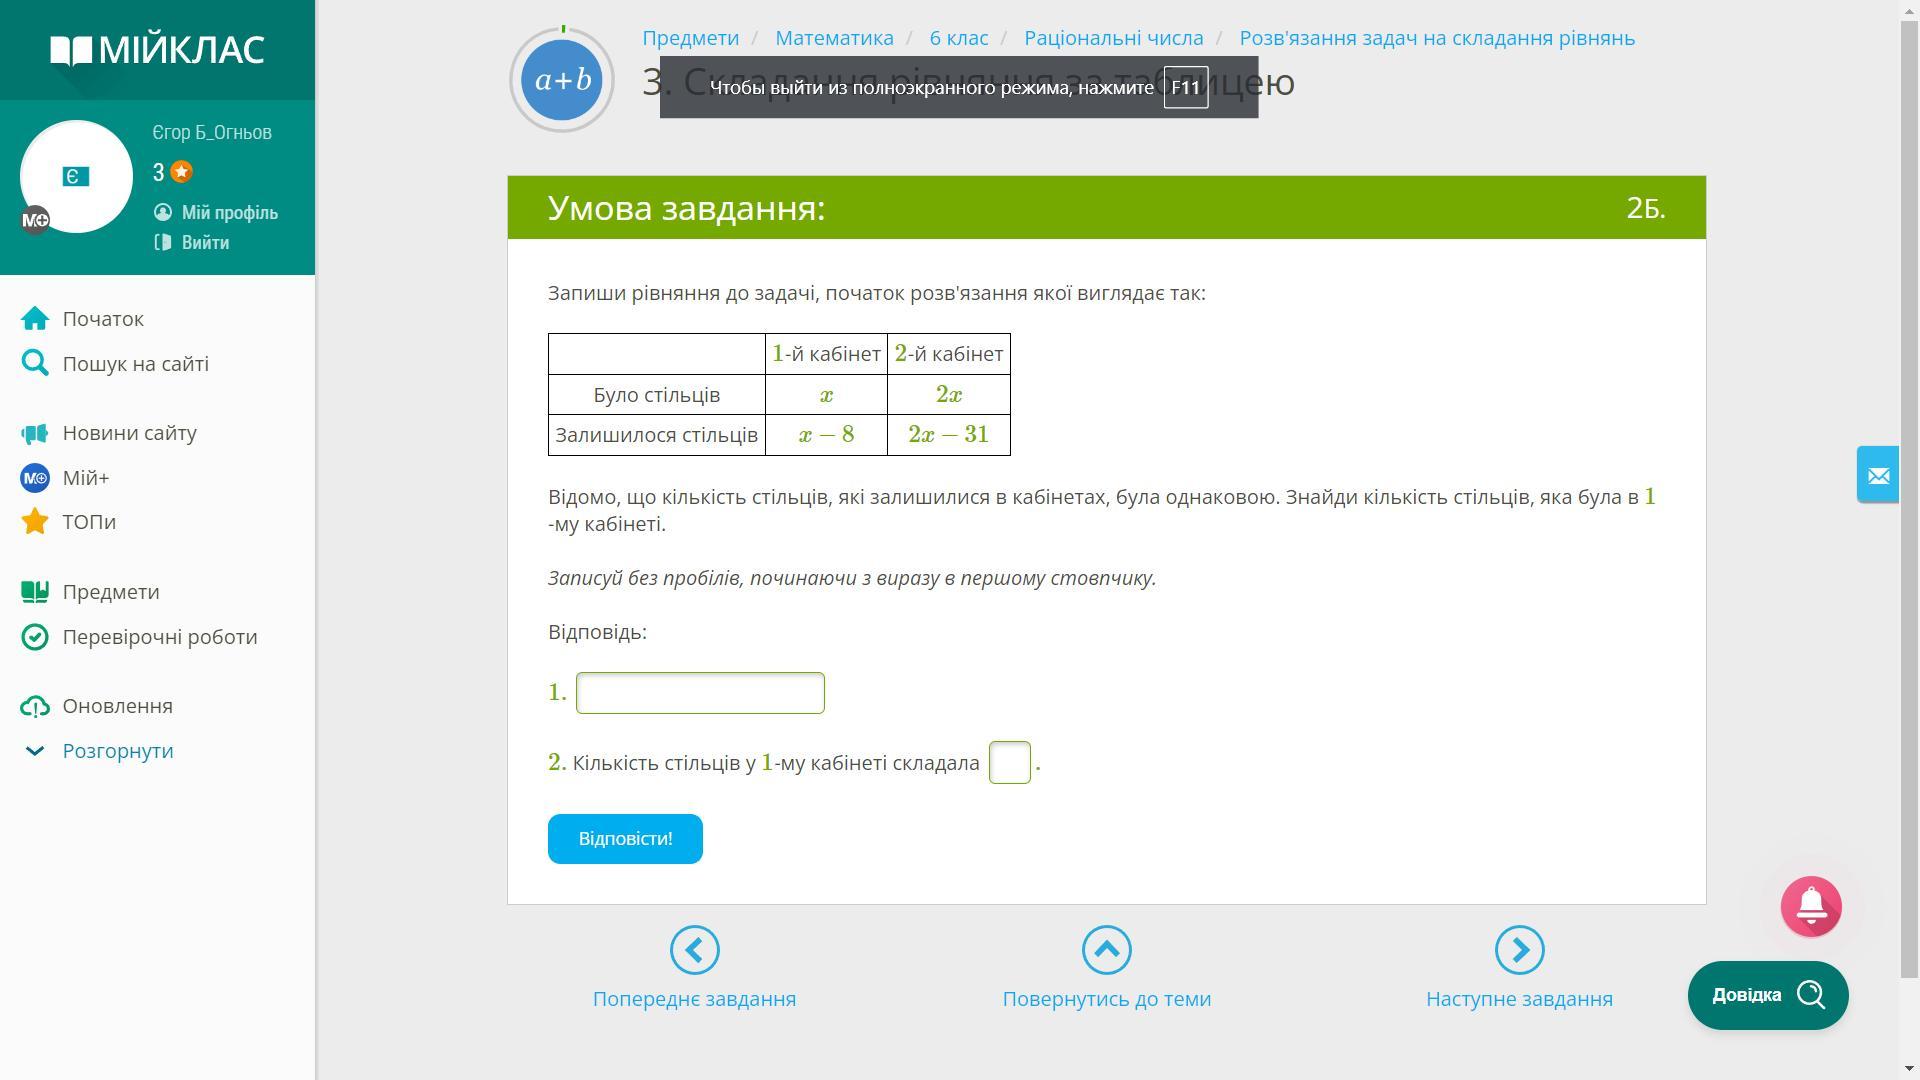Image resolution: width=1920 pixels, height=1080 pixels.
Task: Click the home icon beside Початок
Action: (x=35, y=319)
